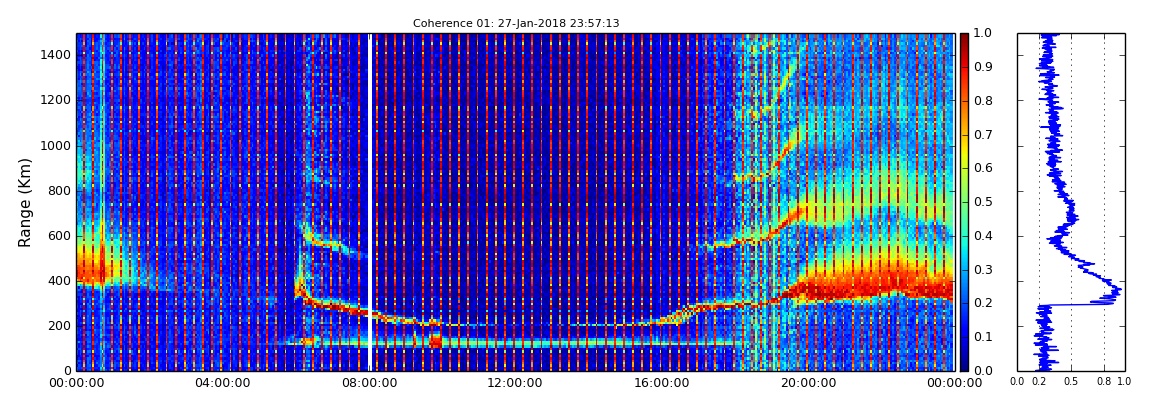The height and width of the screenshot is (407, 1150).
Task: Pick the 0.9 label on the colorbar
Action: pyautogui.click(x=981, y=67)
